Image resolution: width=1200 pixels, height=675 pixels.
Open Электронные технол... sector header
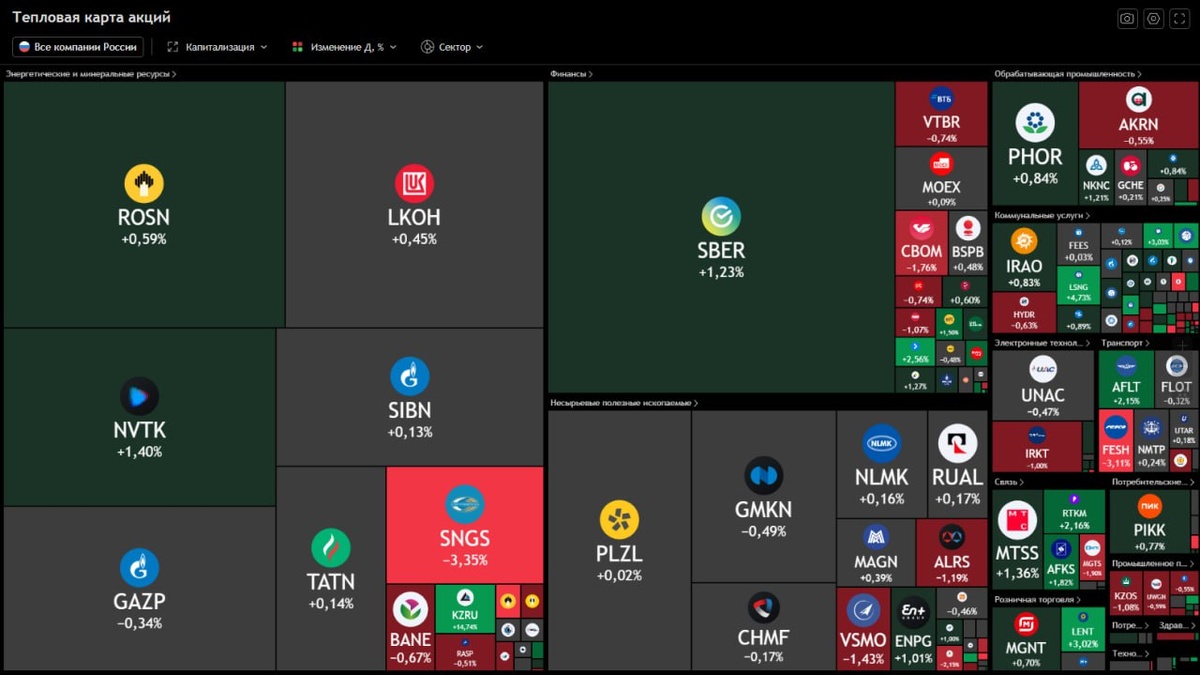(x=1042, y=343)
